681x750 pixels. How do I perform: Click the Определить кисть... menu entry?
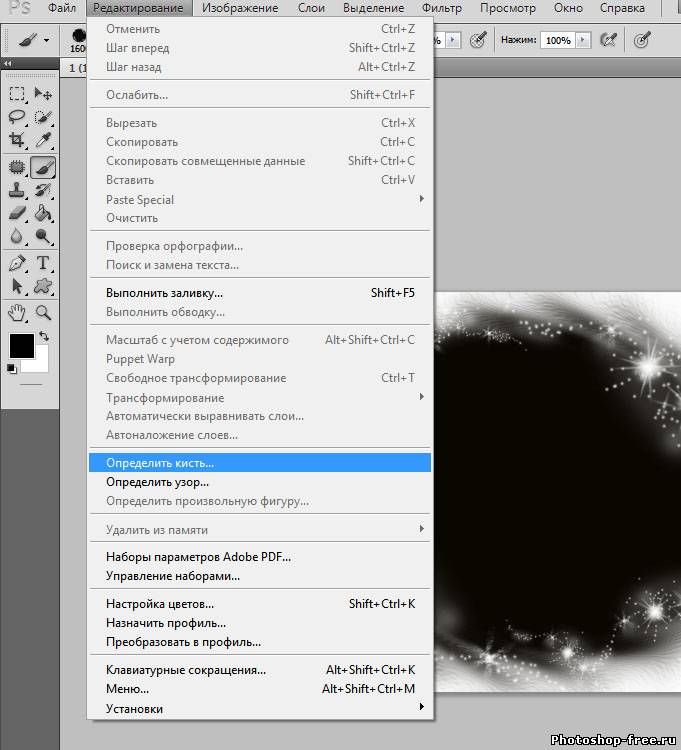coord(160,463)
